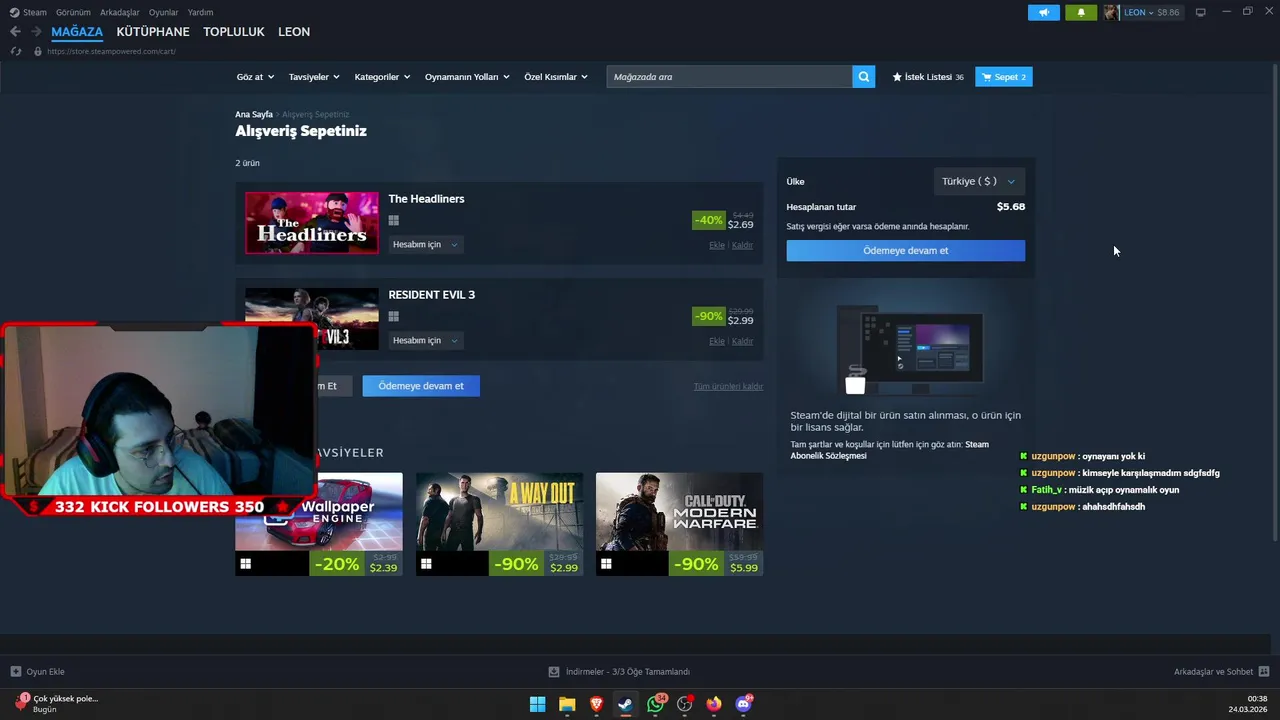Open File Explorer from the taskbar

(x=567, y=704)
